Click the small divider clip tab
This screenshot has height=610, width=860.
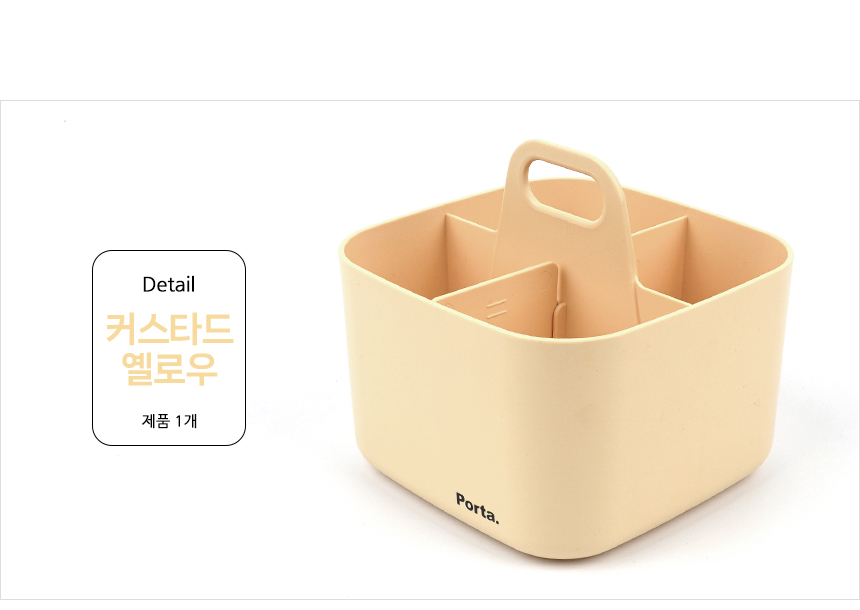pyautogui.click(x=558, y=318)
